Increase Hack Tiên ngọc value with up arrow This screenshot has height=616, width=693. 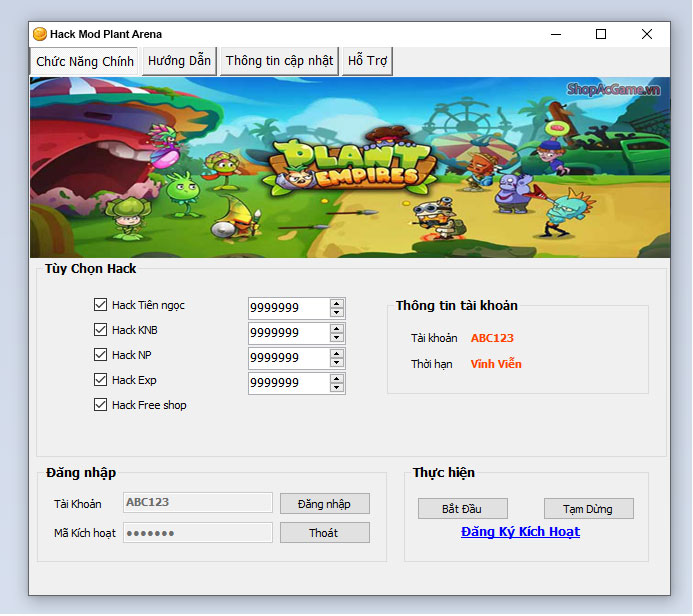[x=337, y=304]
